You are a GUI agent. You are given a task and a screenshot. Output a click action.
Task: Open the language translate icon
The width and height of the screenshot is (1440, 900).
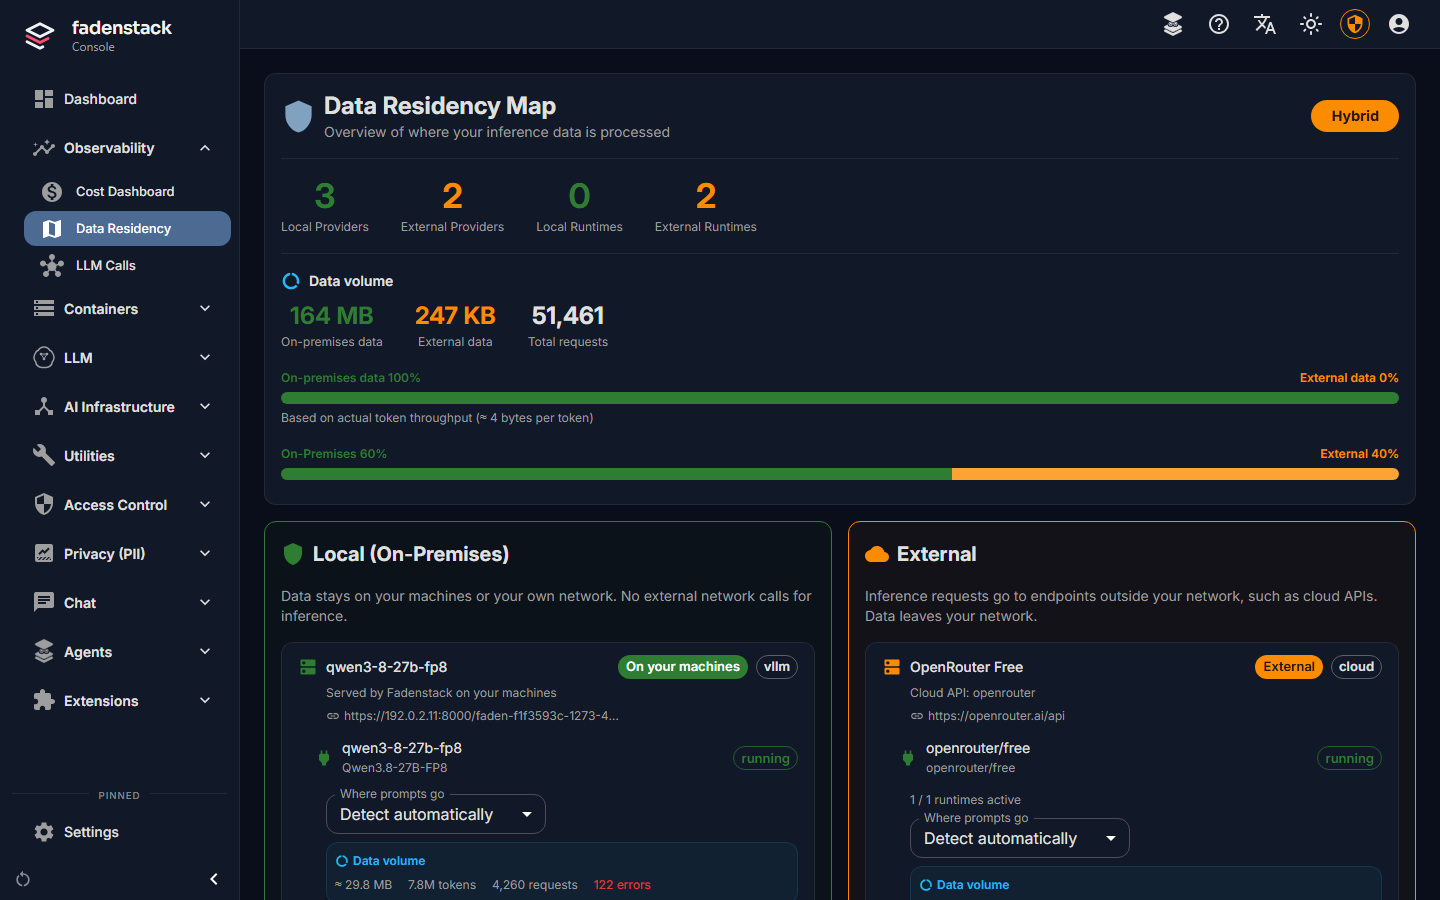point(1265,24)
